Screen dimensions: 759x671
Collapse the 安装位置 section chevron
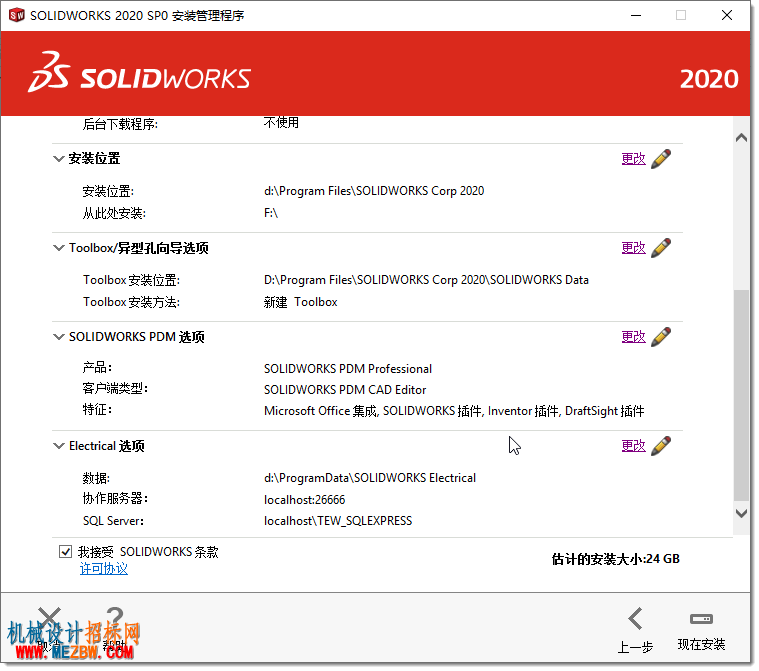[59, 158]
